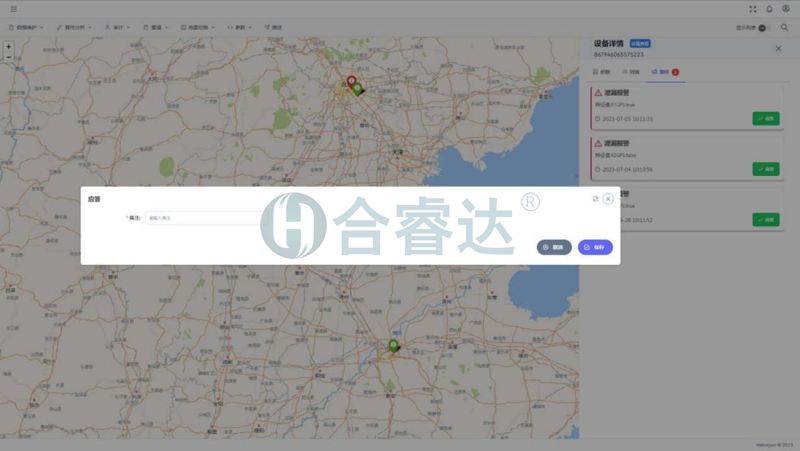Viewport: 800px width, 451px height.
Task: Open the 地图切换 dropdown menu
Action: pyautogui.click(x=198, y=28)
